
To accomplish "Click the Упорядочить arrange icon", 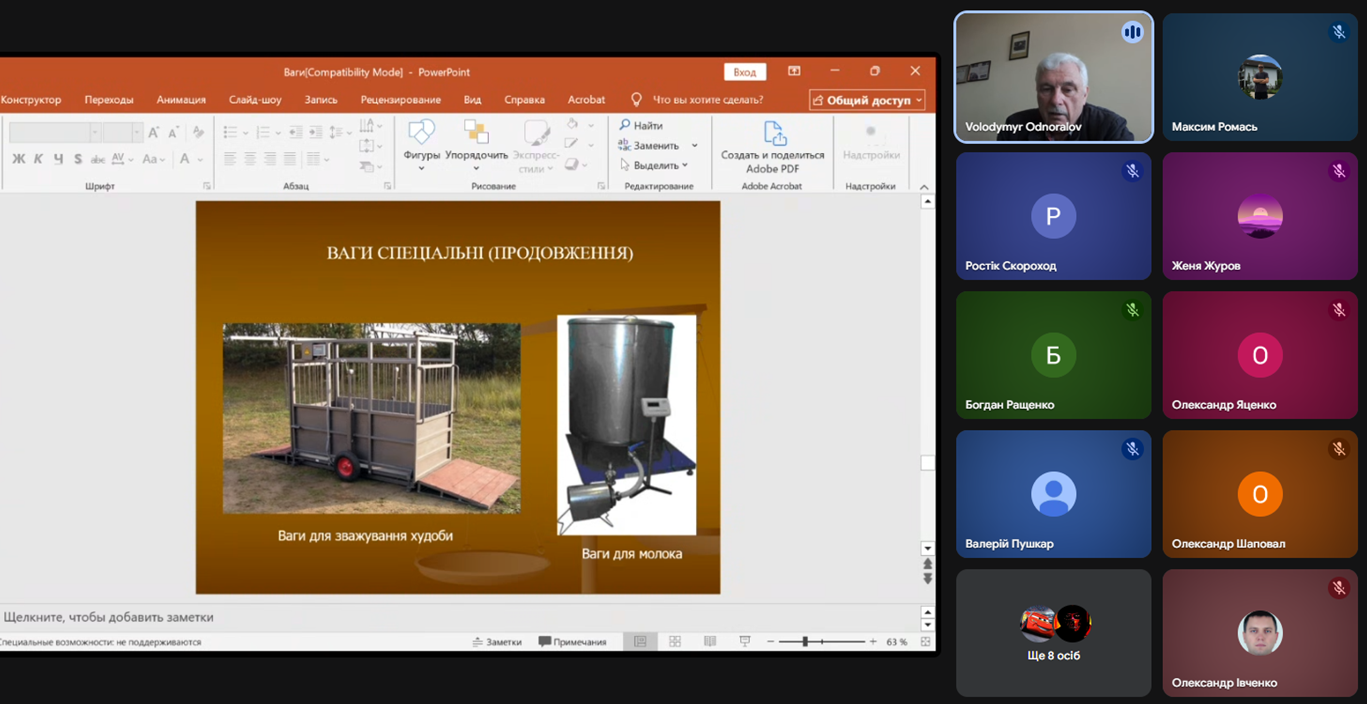I will pyautogui.click(x=476, y=133).
